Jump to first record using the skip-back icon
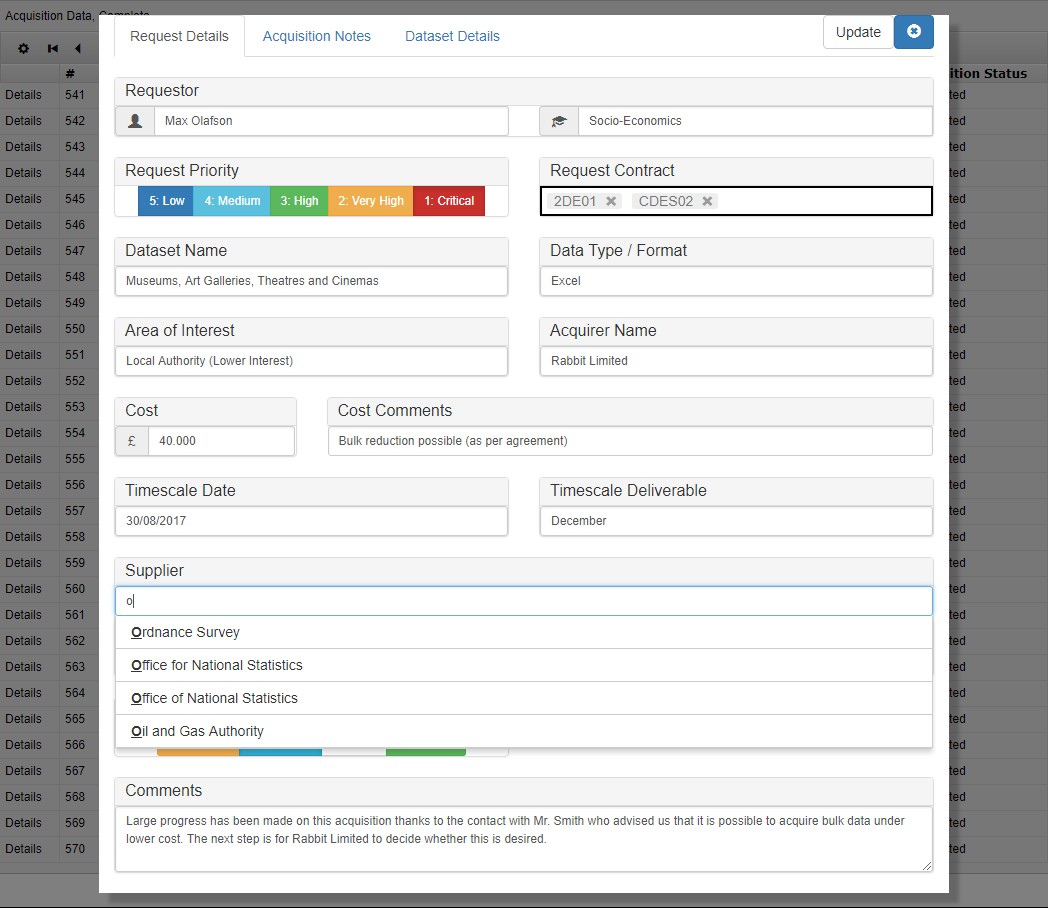1048x908 pixels. tap(52, 48)
